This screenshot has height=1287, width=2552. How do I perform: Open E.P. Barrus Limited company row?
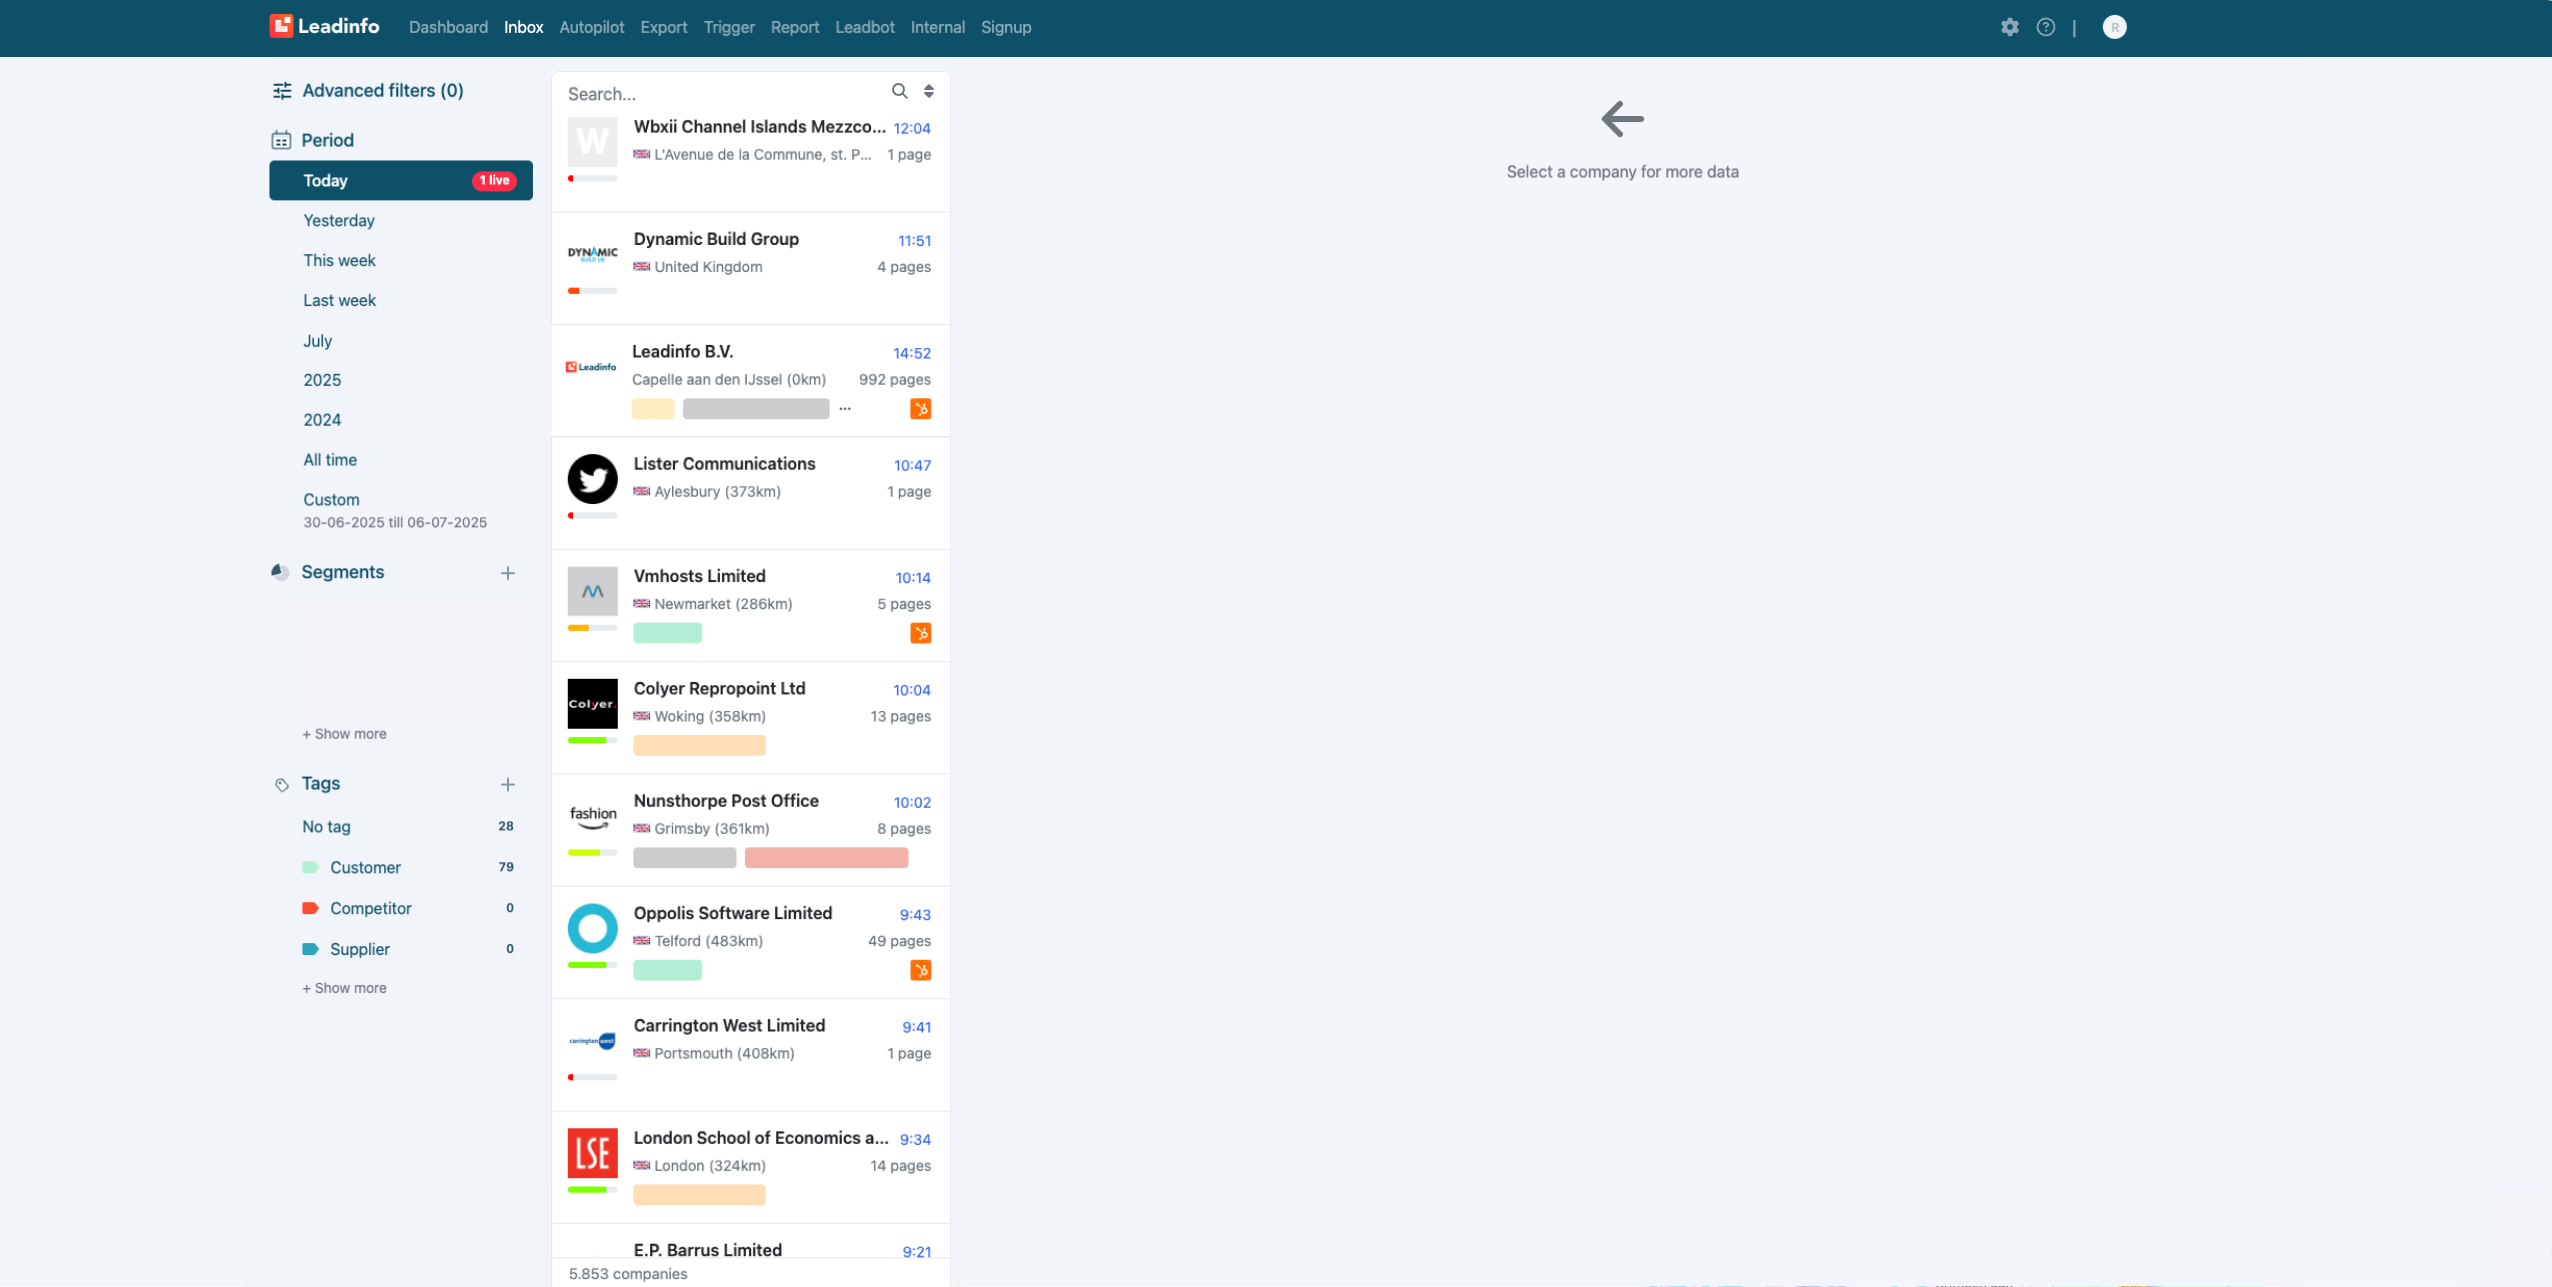750,1243
